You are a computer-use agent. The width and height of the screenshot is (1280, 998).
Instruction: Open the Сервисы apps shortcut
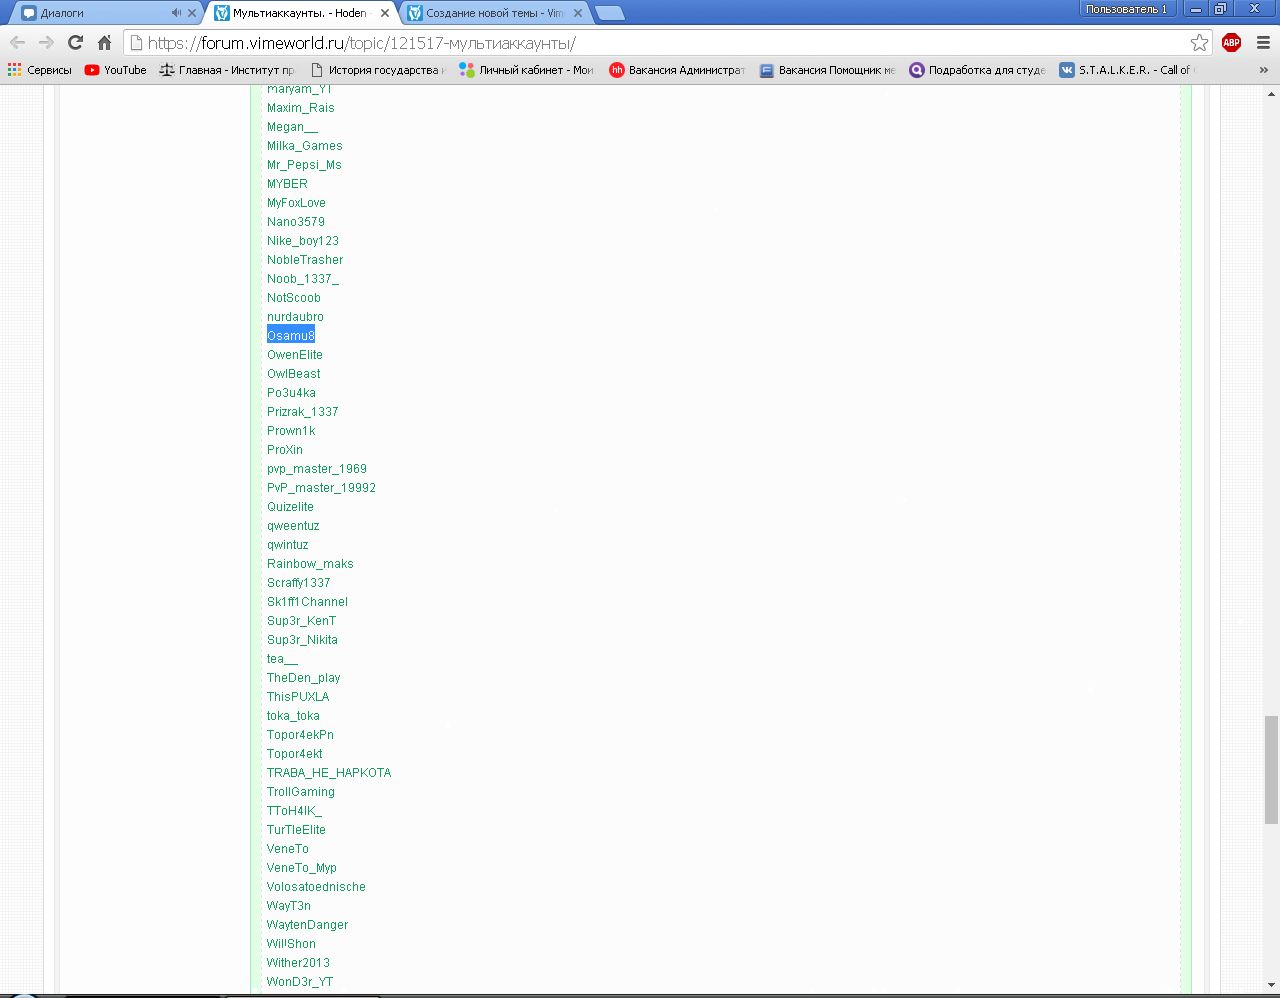pos(40,70)
